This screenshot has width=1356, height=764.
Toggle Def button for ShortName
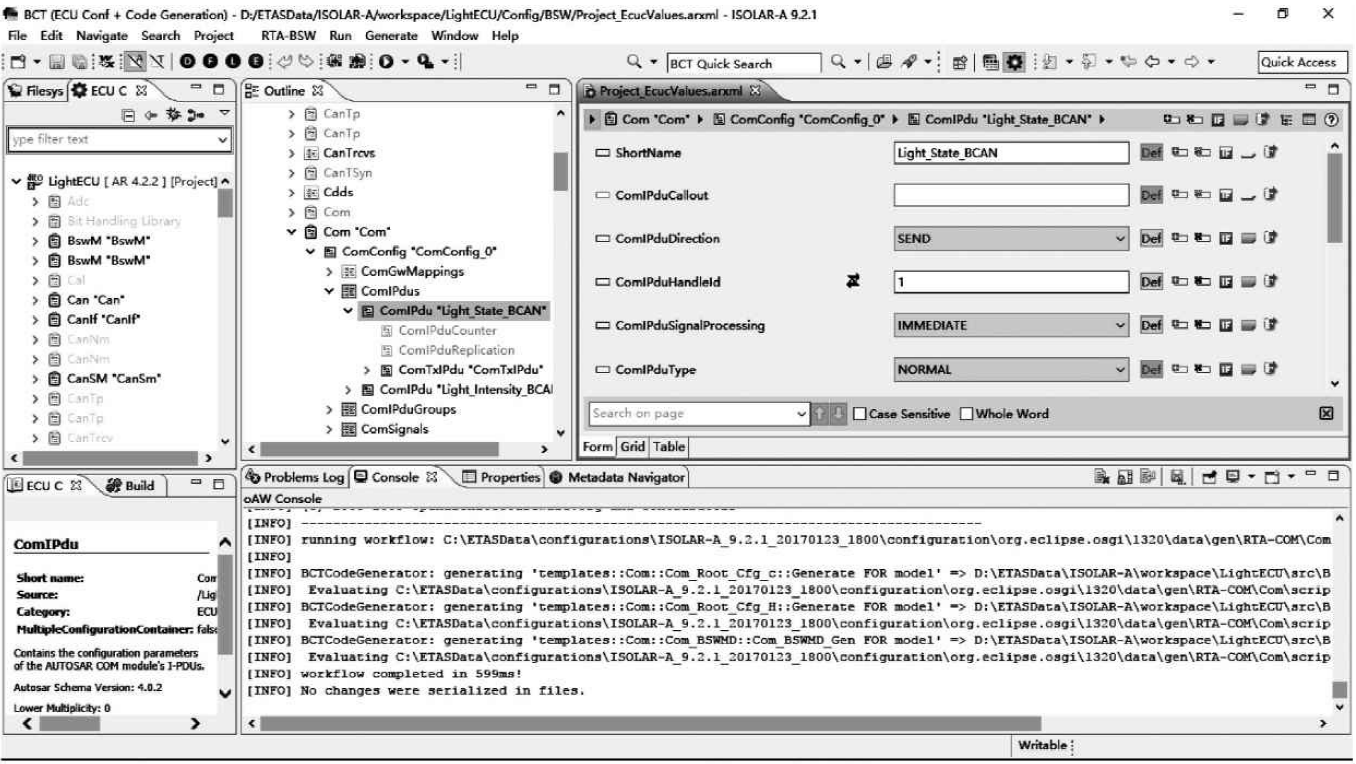[x=1151, y=153]
